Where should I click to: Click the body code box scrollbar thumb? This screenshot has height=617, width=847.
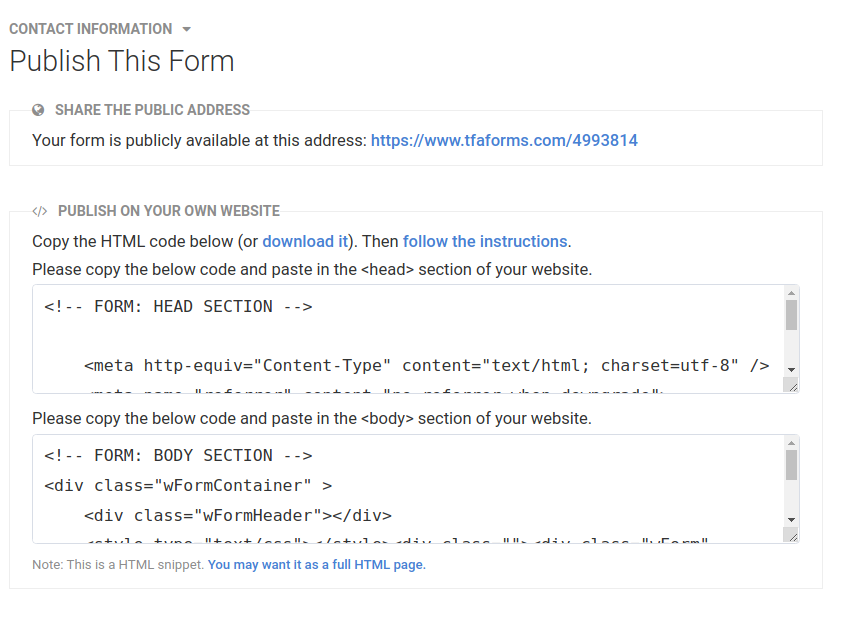791,464
